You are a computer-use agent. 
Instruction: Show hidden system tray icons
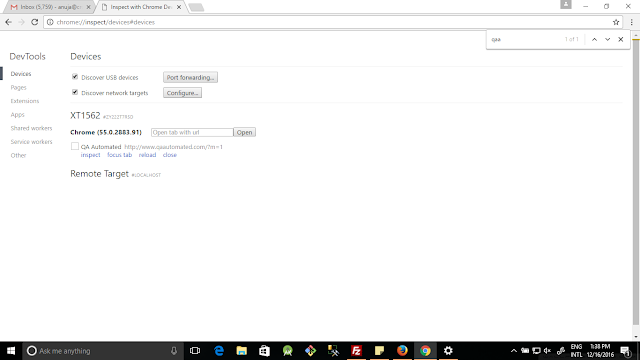[514, 351]
